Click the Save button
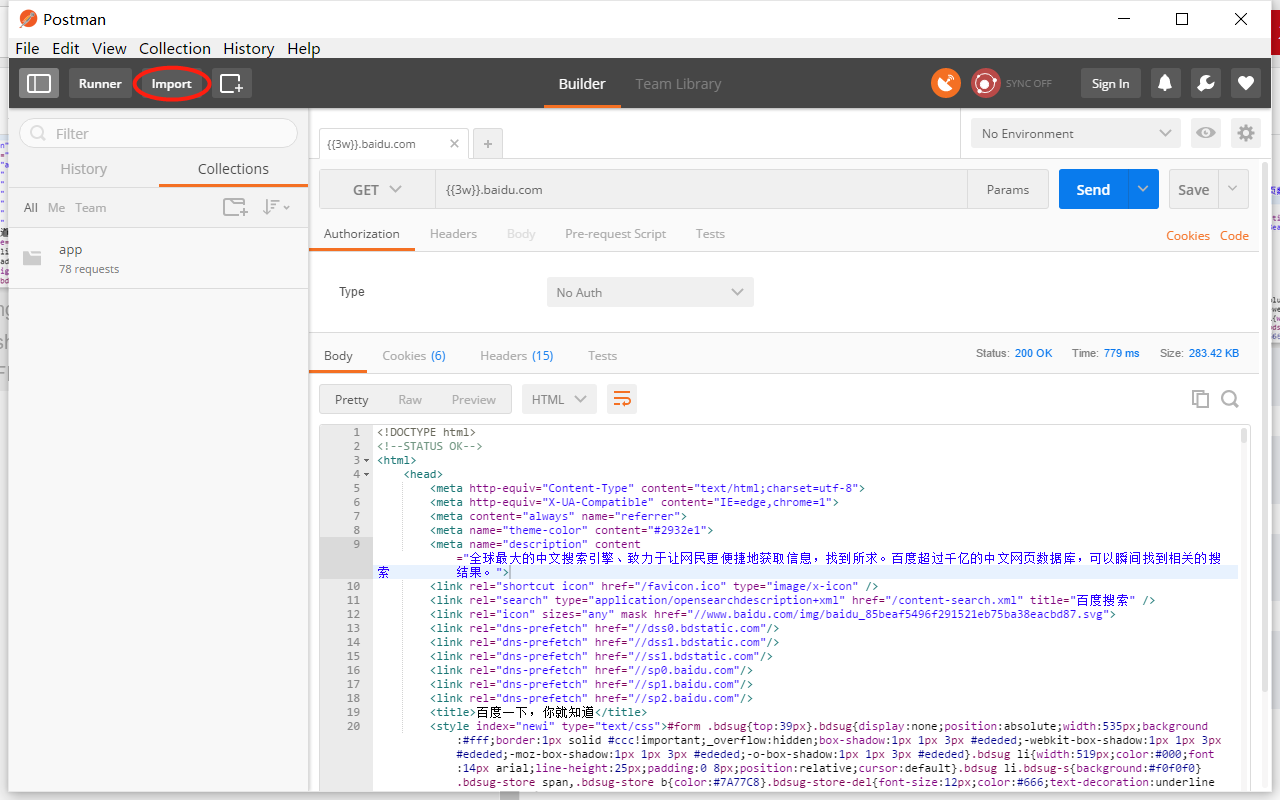 click(1194, 189)
